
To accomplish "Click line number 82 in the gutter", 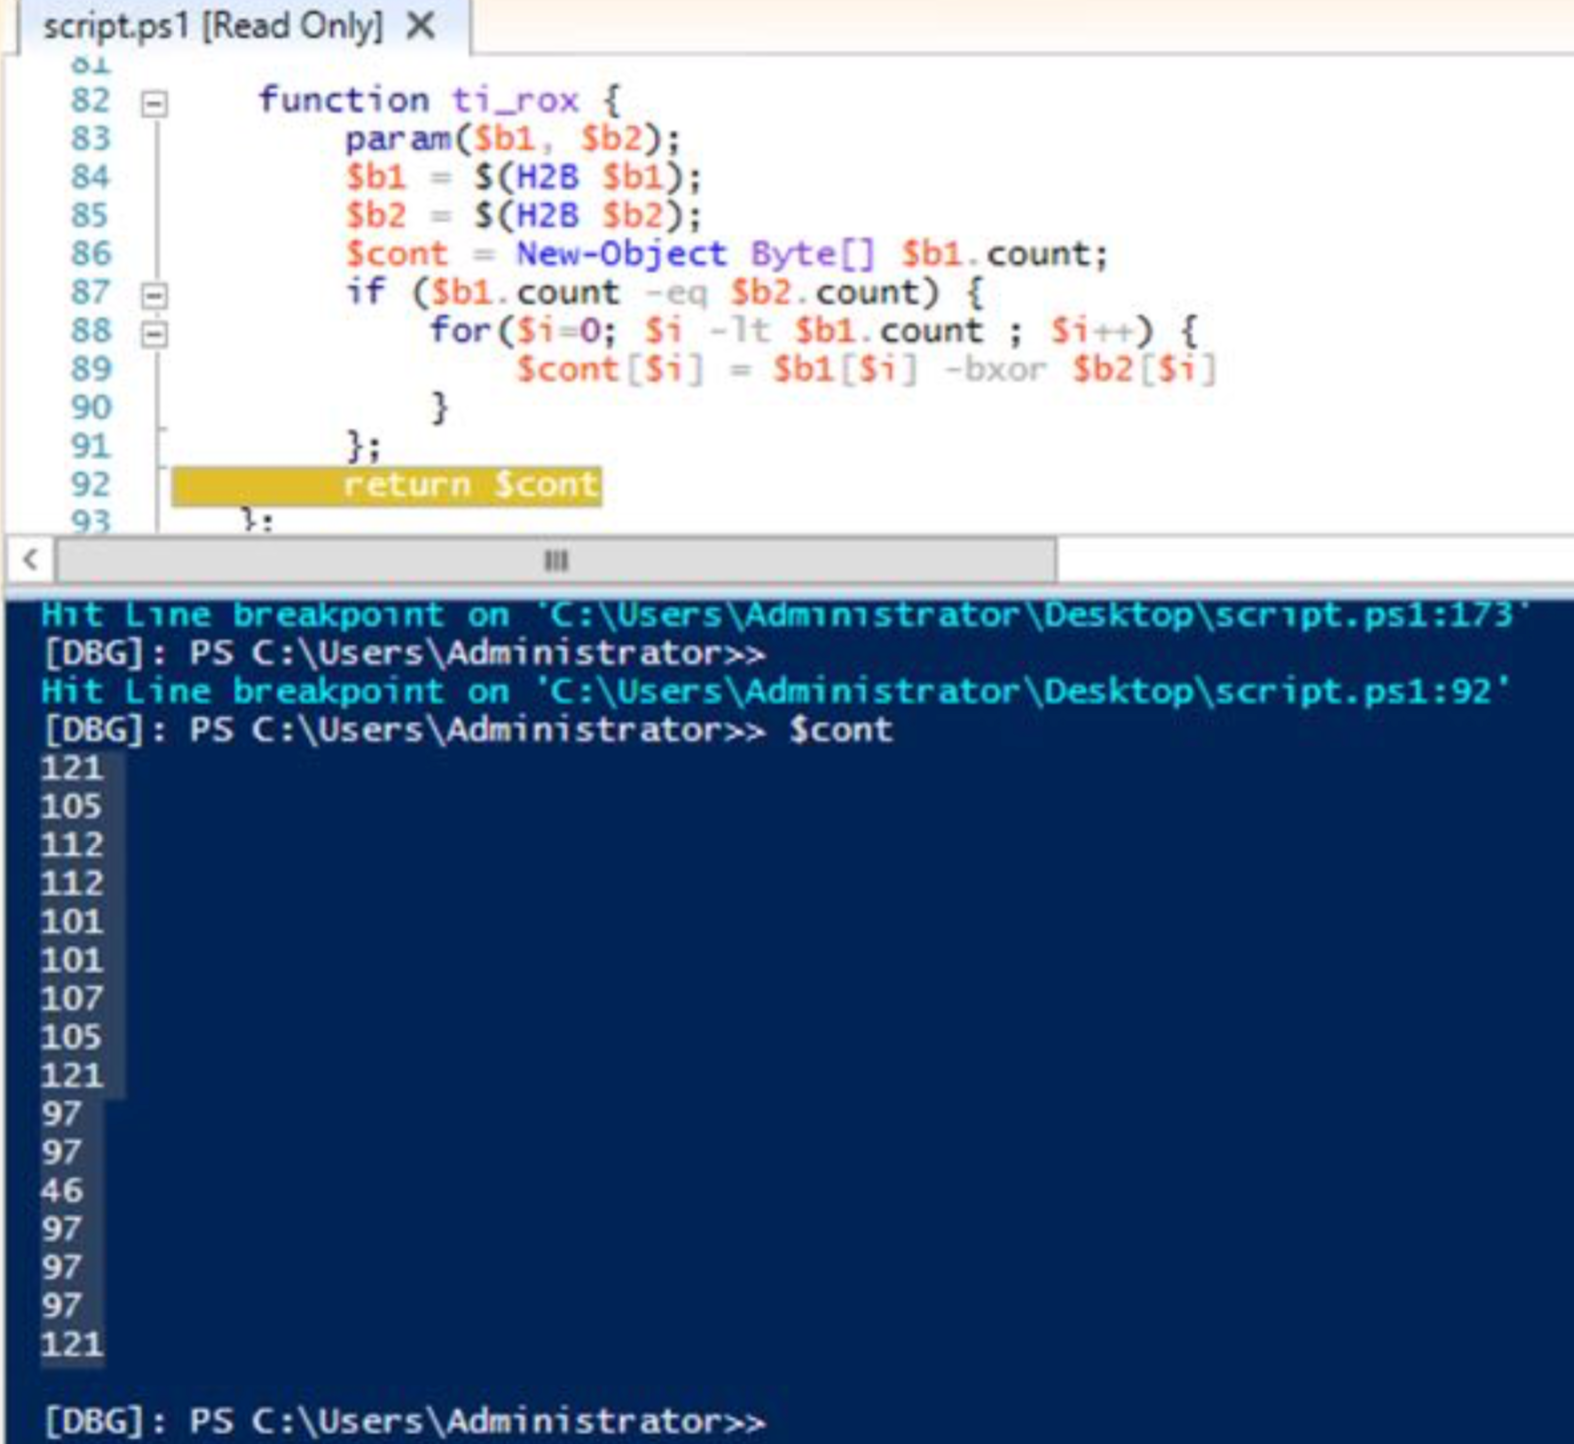I will coord(90,100).
